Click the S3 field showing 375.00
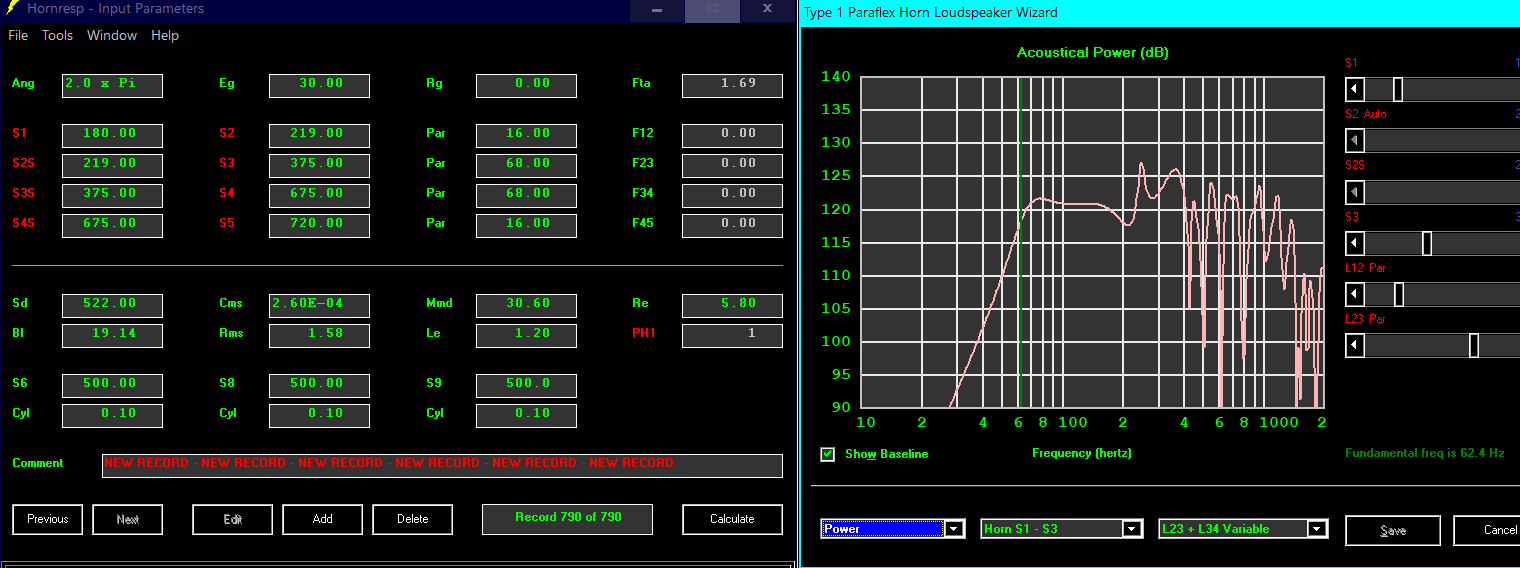Image resolution: width=1520 pixels, height=568 pixels. pos(319,165)
